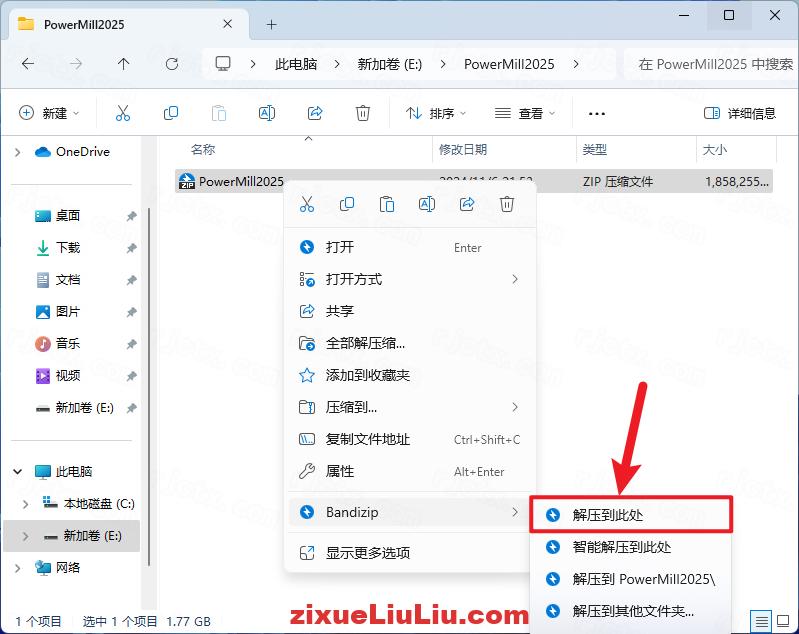The width and height of the screenshot is (799, 634).
Task: Choose Extract All in the context menu
Action: click(x=411, y=343)
